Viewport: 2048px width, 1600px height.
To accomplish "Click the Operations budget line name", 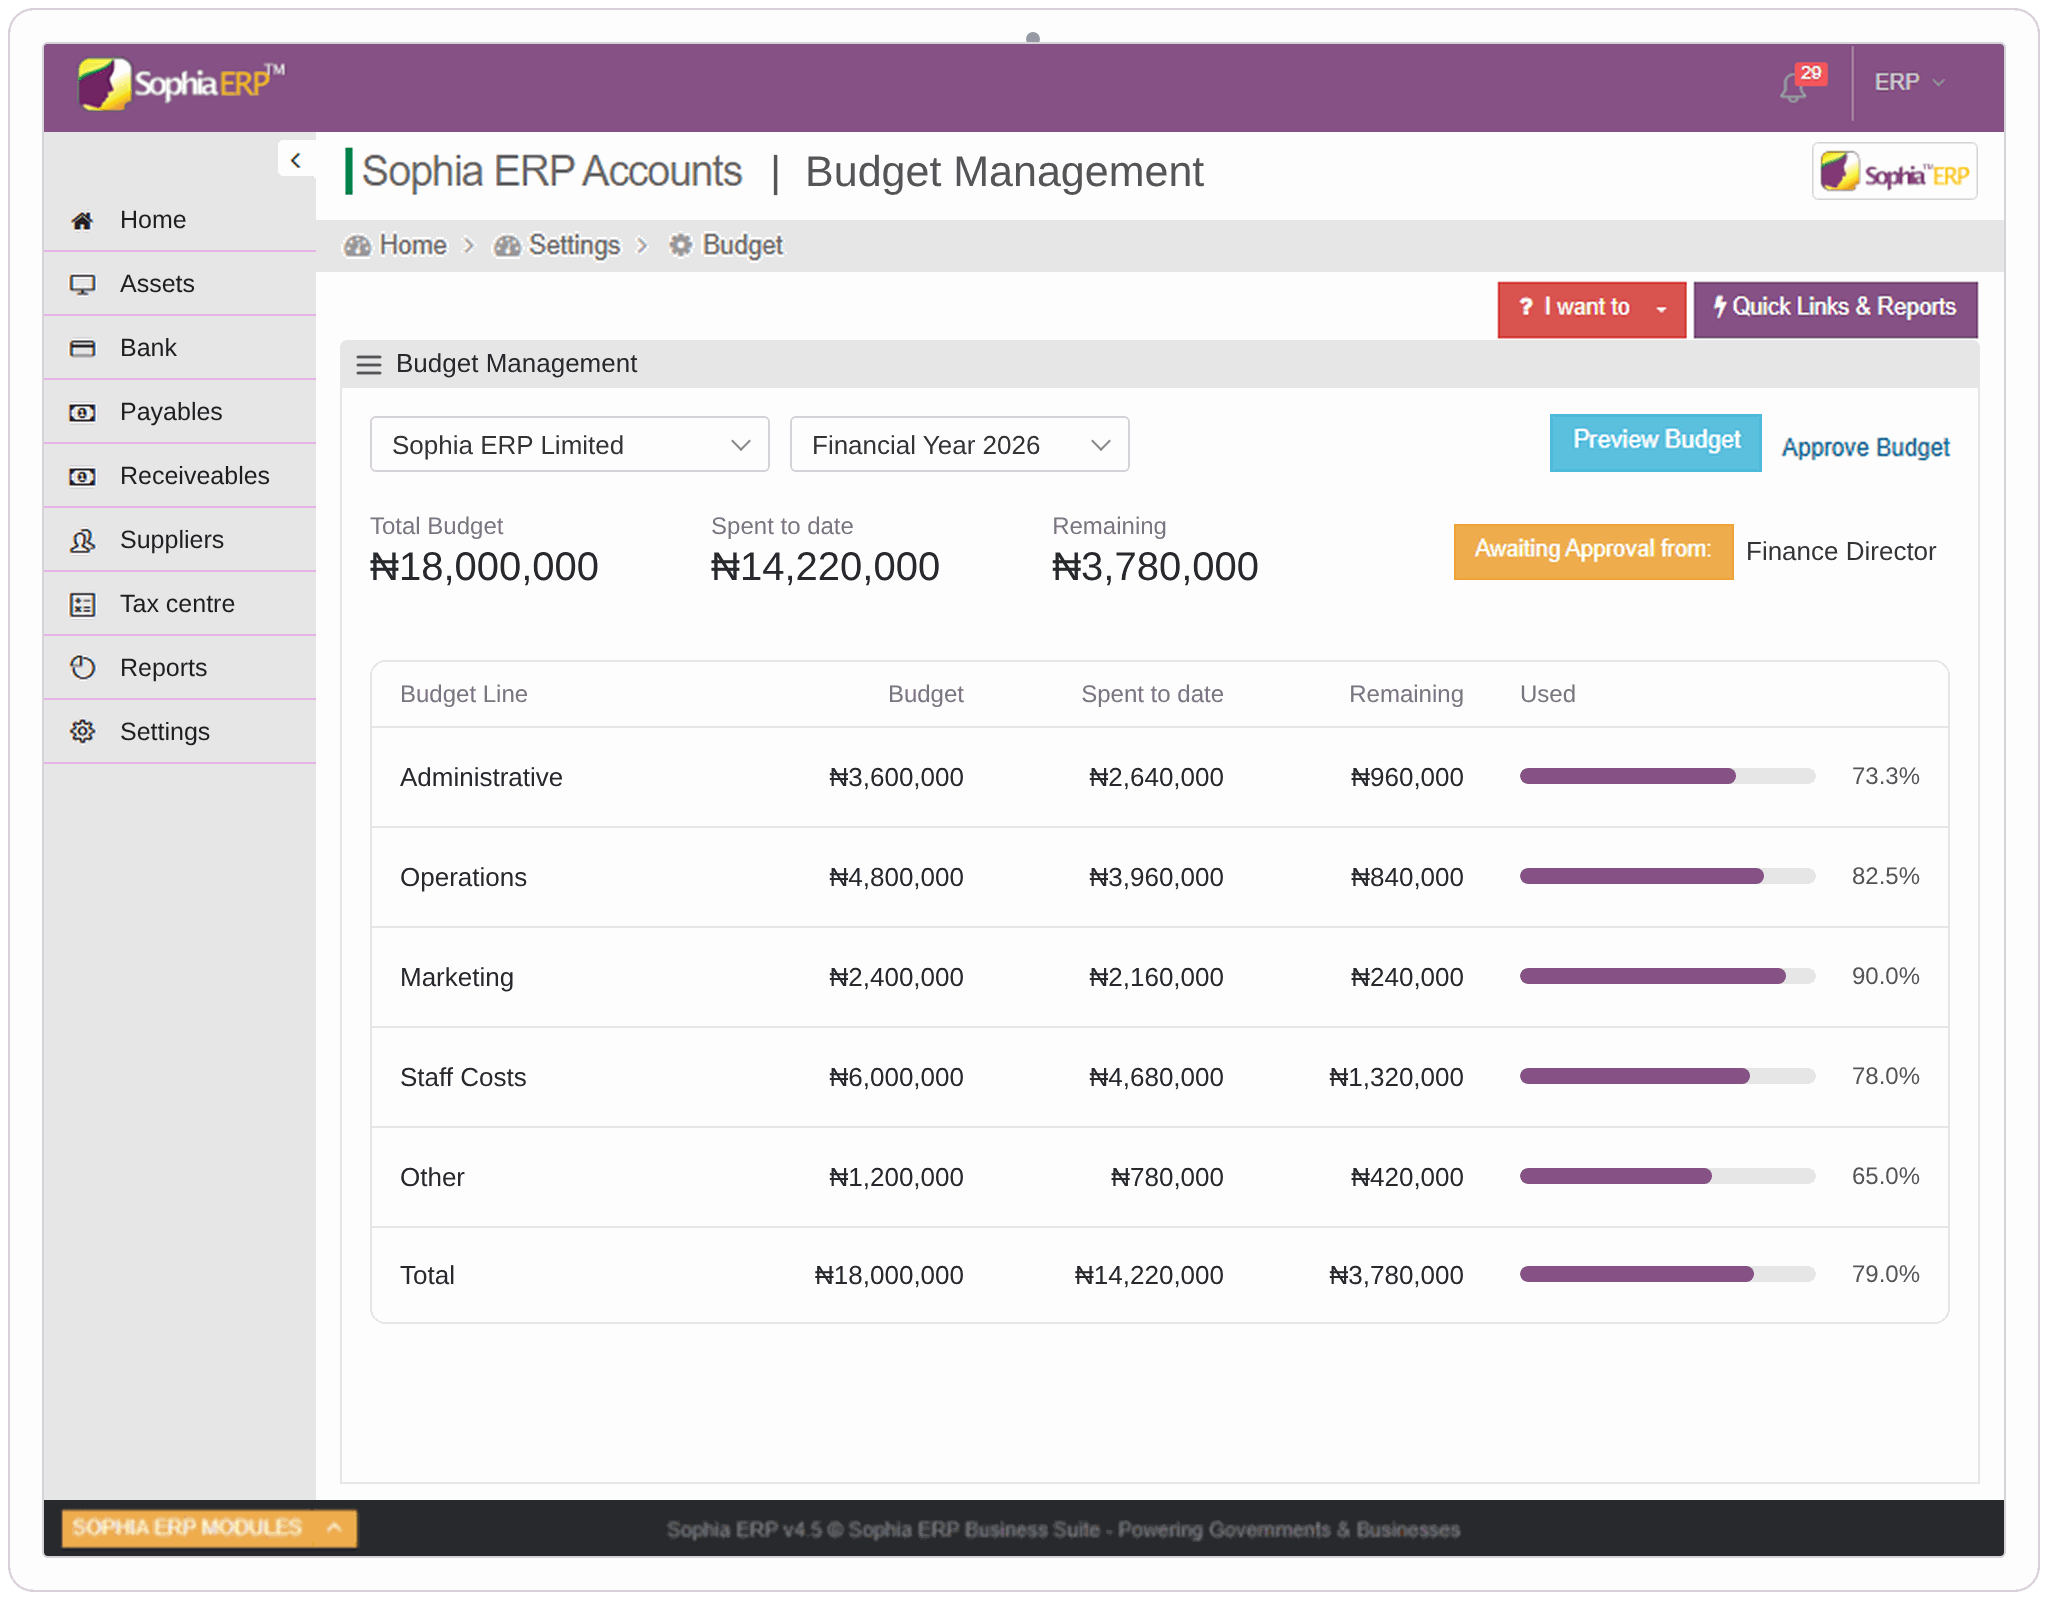I will point(463,877).
